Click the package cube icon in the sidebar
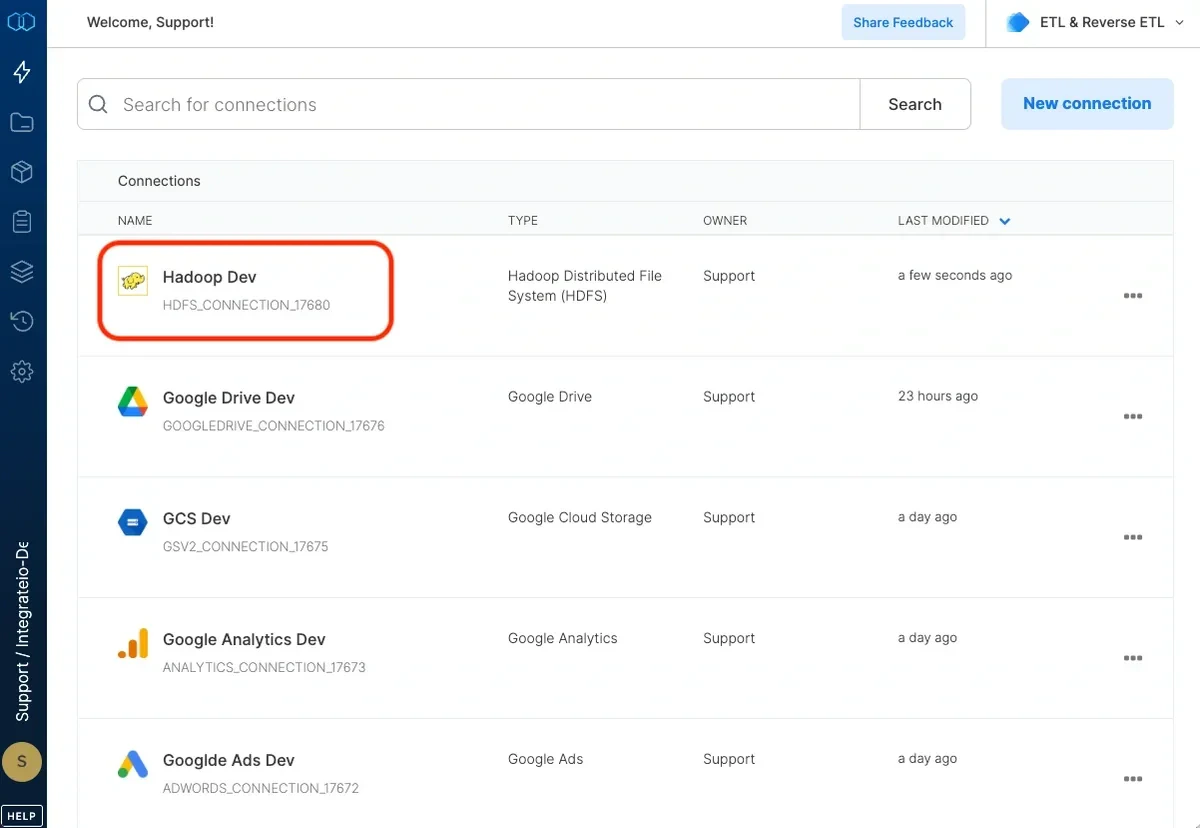Image resolution: width=1200 pixels, height=828 pixels. [x=22, y=171]
